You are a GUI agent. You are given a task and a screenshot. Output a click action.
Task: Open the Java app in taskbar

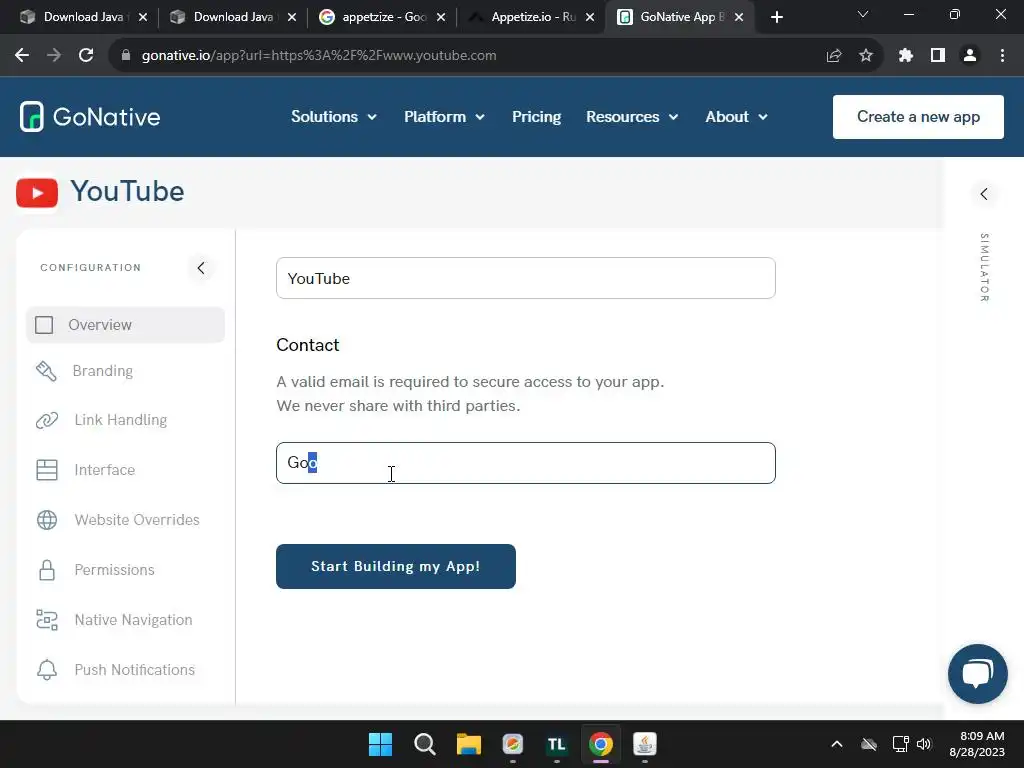645,744
